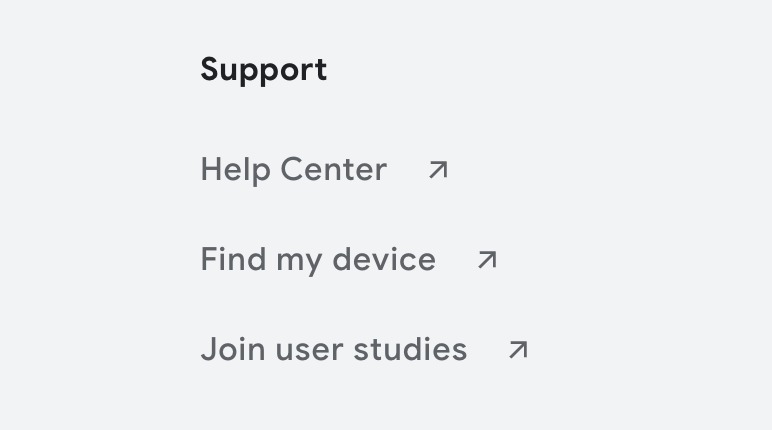Screen dimensions: 772x430
Task: Open the Join user studies link
Action: pos(333,350)
